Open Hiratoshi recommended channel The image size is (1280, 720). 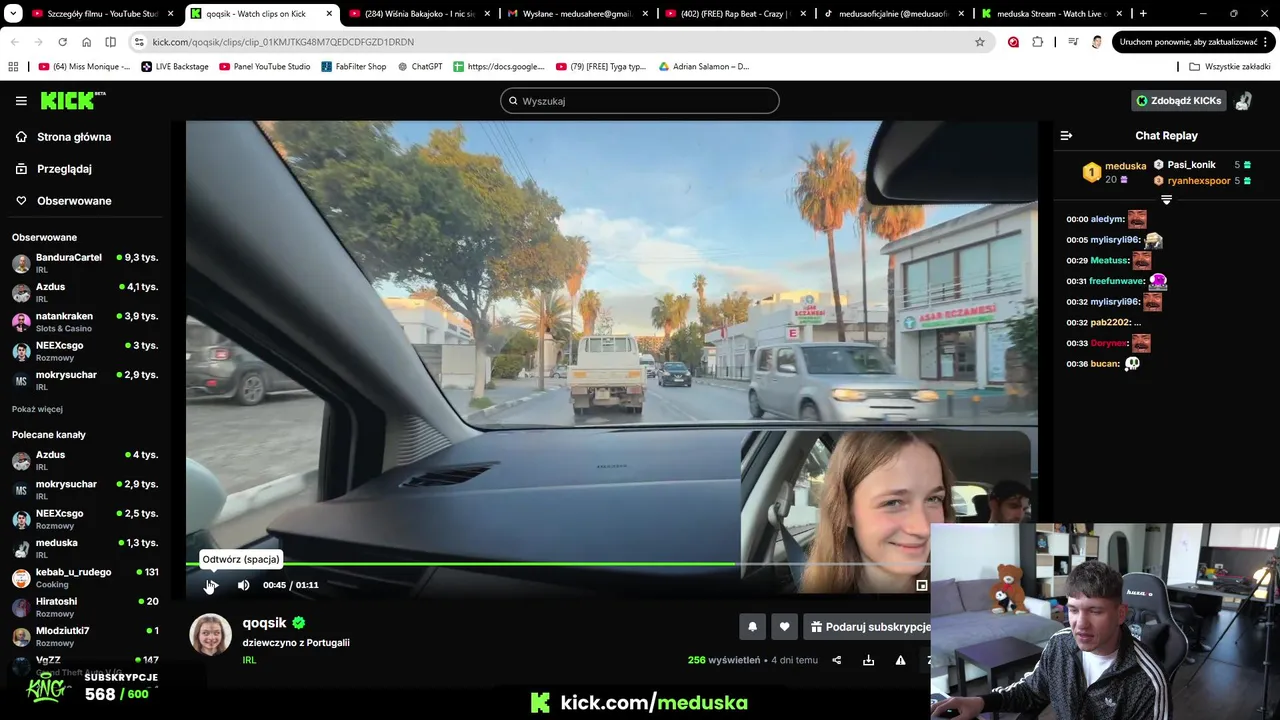[85, 607]
